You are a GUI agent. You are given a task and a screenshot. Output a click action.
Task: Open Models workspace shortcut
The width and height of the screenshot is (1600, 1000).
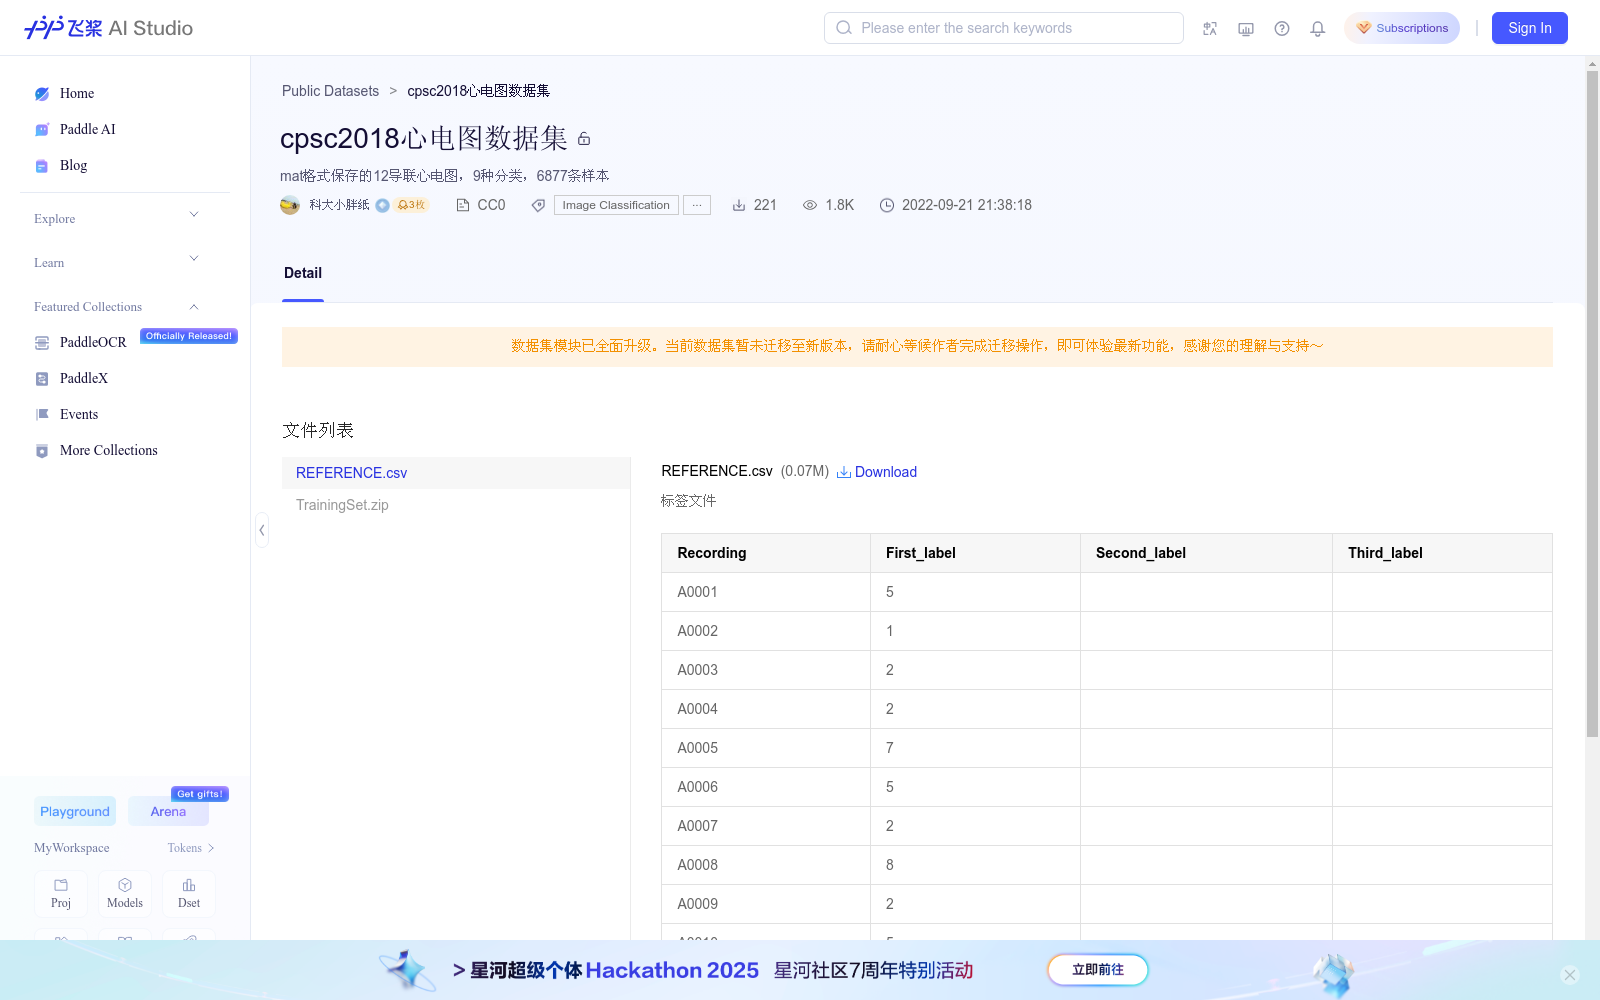pos(125,893)
